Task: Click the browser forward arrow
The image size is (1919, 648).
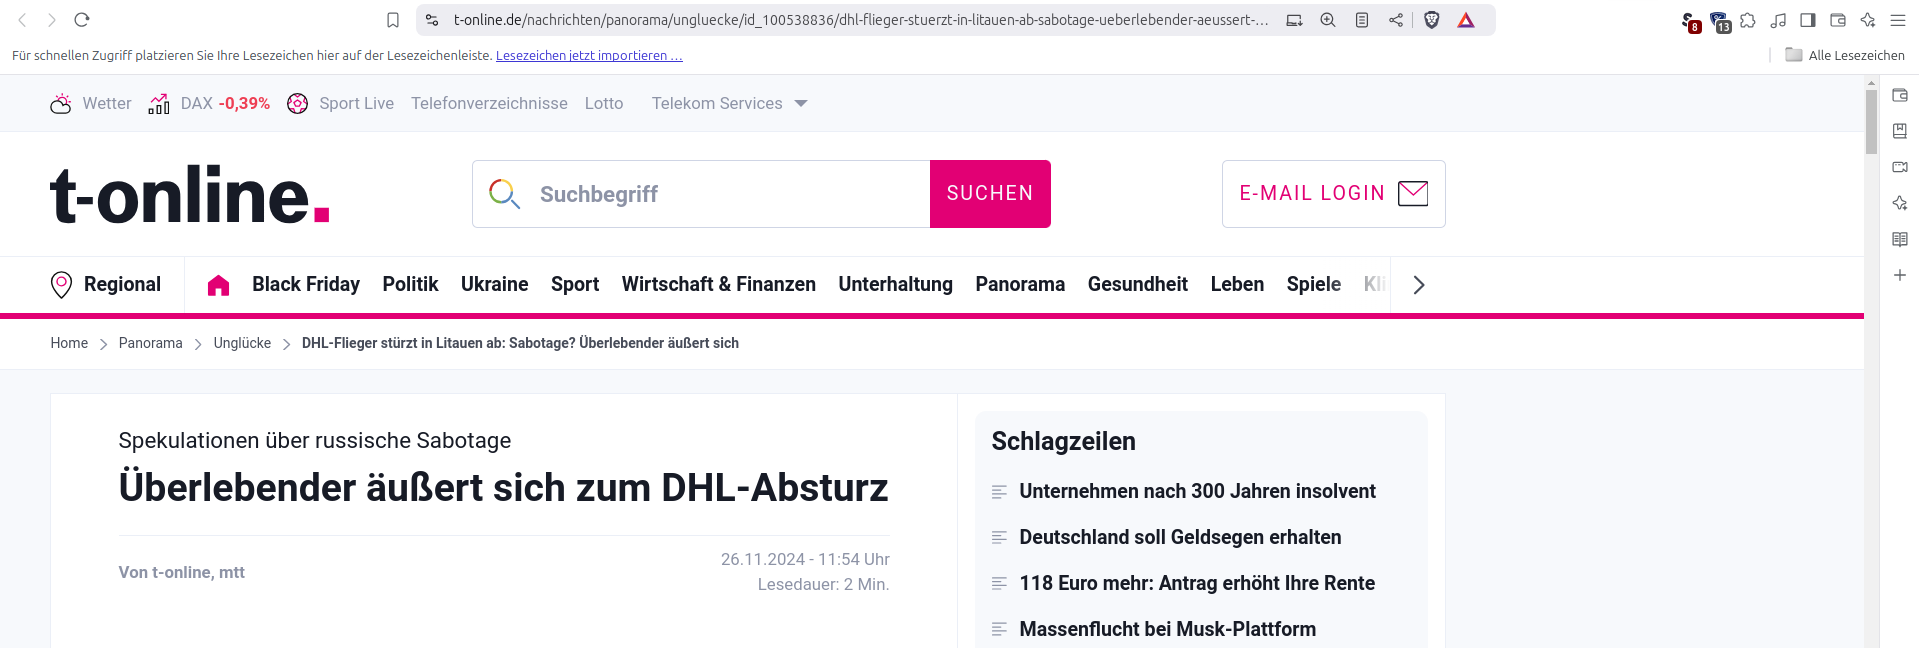Action: tap(52, 20)
